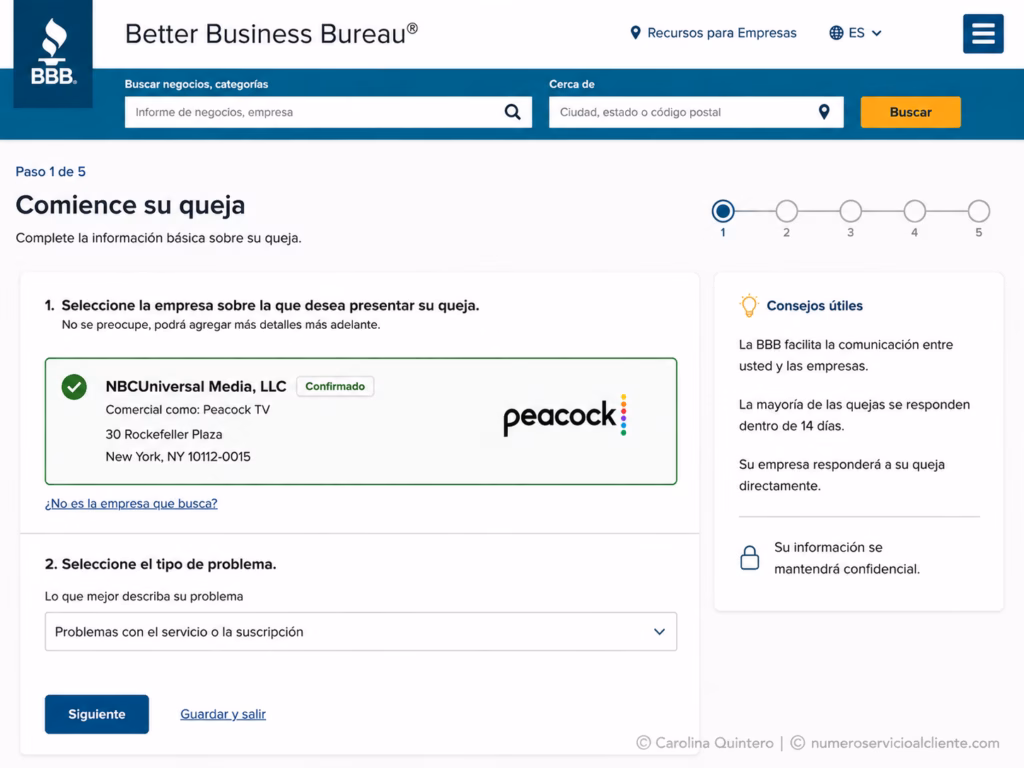Select step 4 progress indicator
This screenshot has height=768, width=1024.
click(914, 212)
